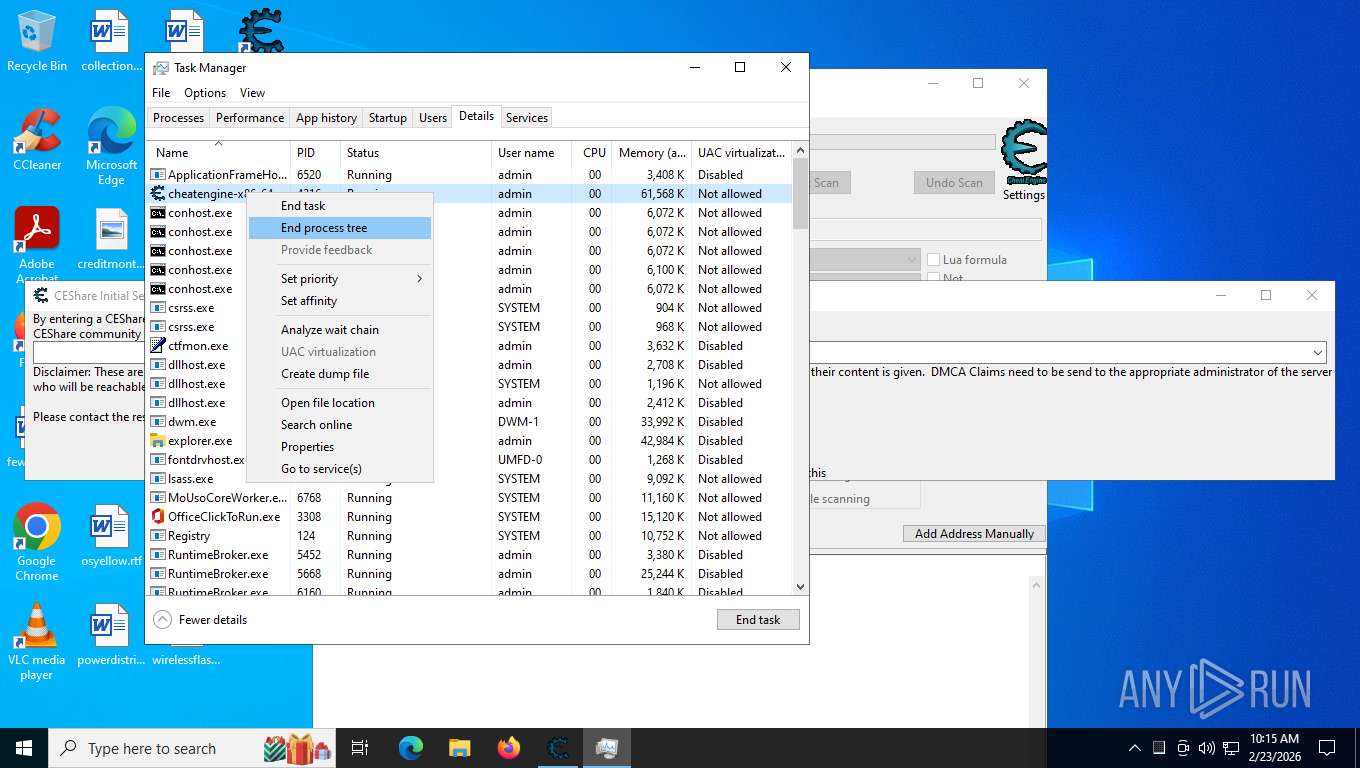The height and width of the screenshot is (768, 1360).
Task: Click the volume icon in system tray
Action: [1206, 748]
